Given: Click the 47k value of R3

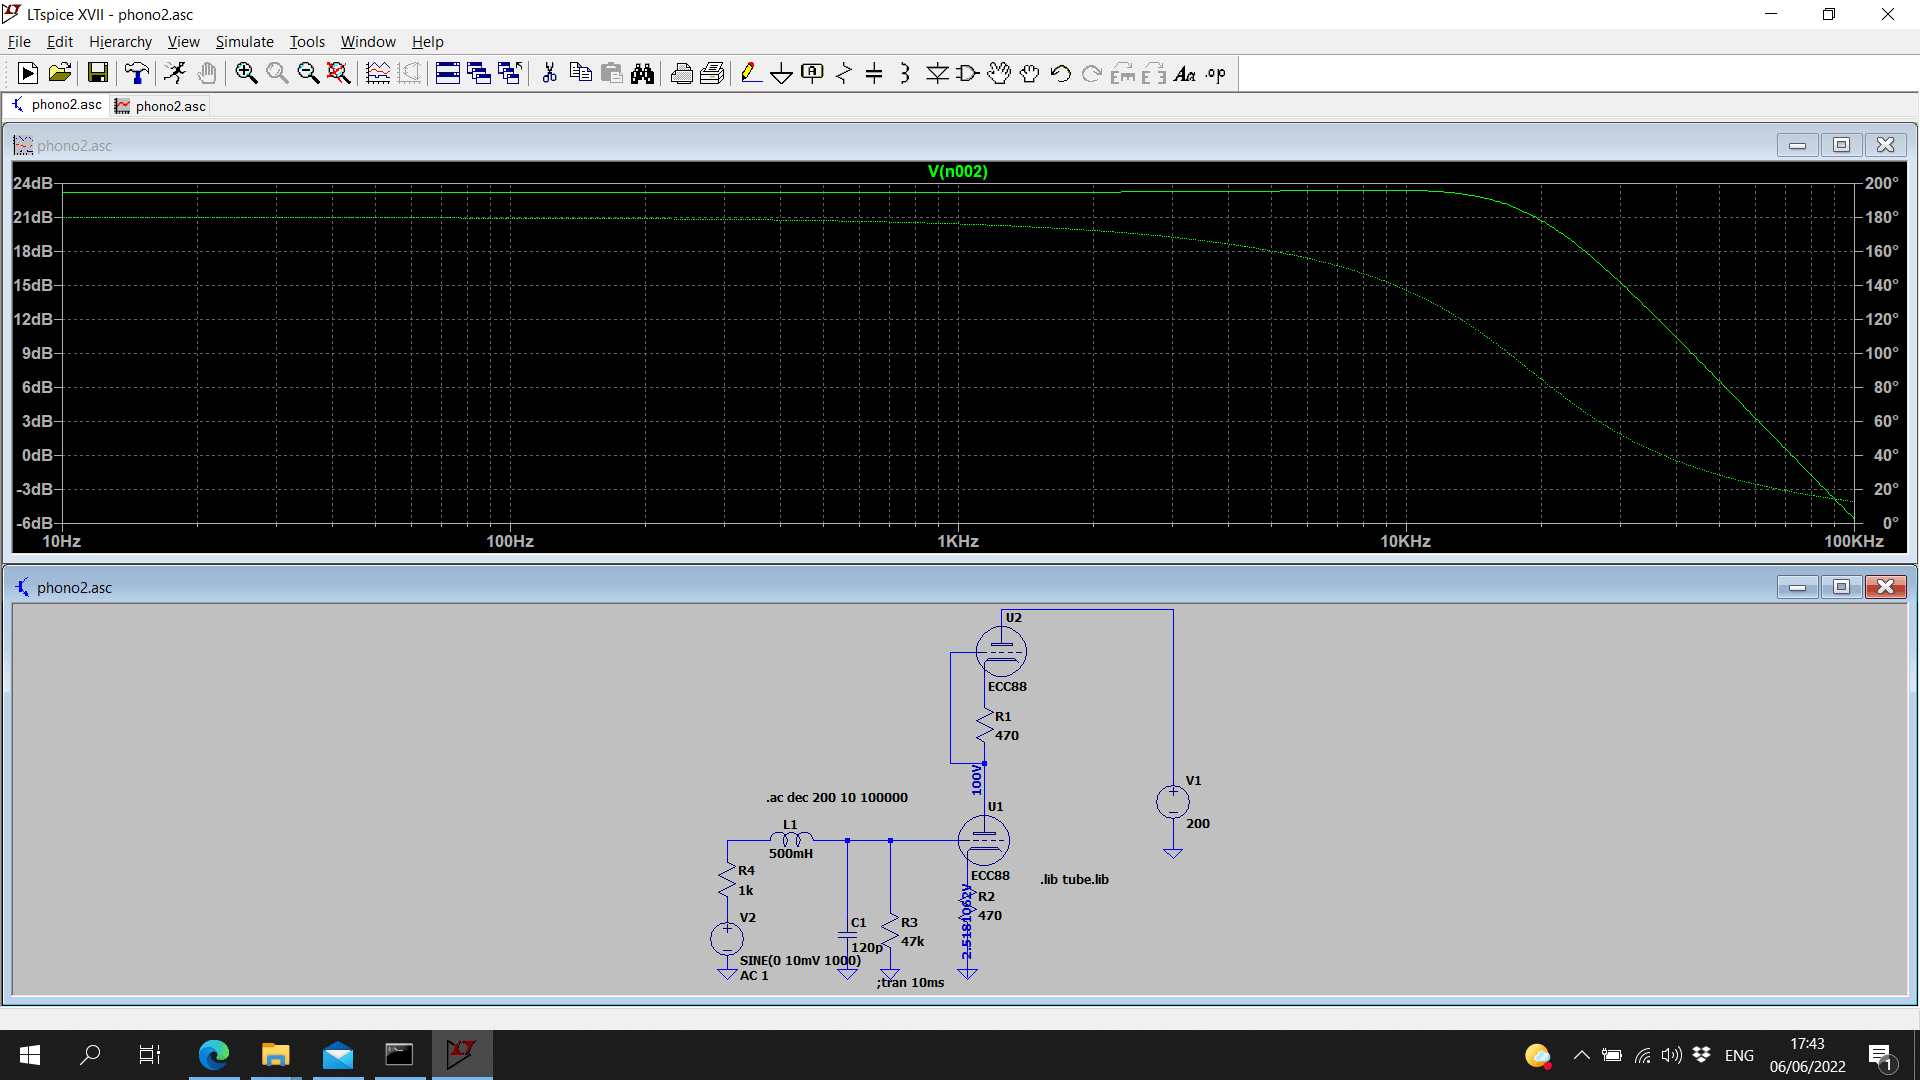Looking at the screenshot, I should (912, 941).
